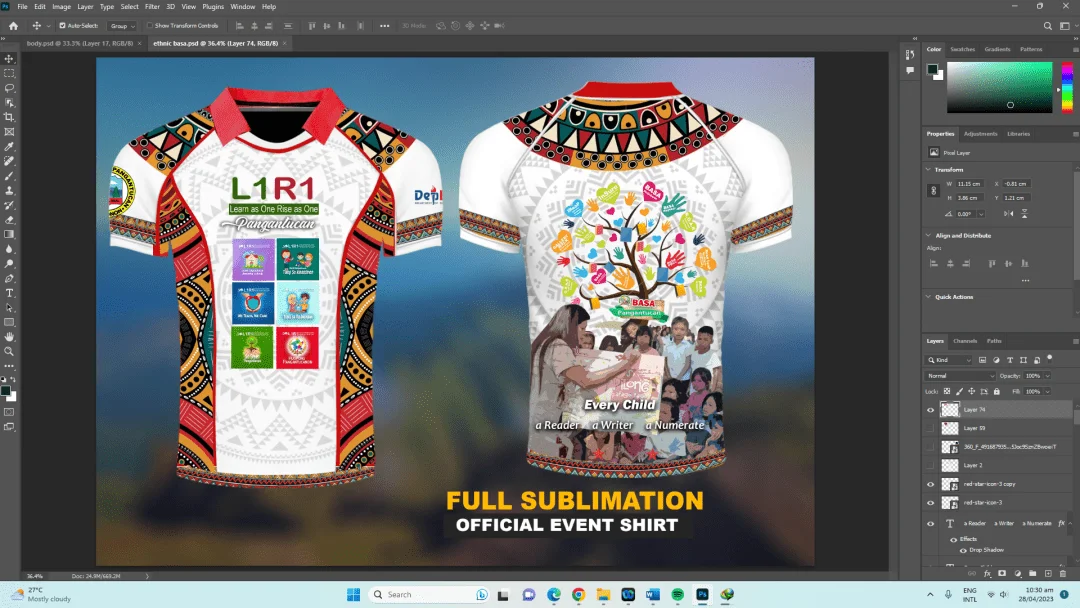Hide the red-star-icon-3 layer
This screenshot has height=608, width=1080.
931,503
